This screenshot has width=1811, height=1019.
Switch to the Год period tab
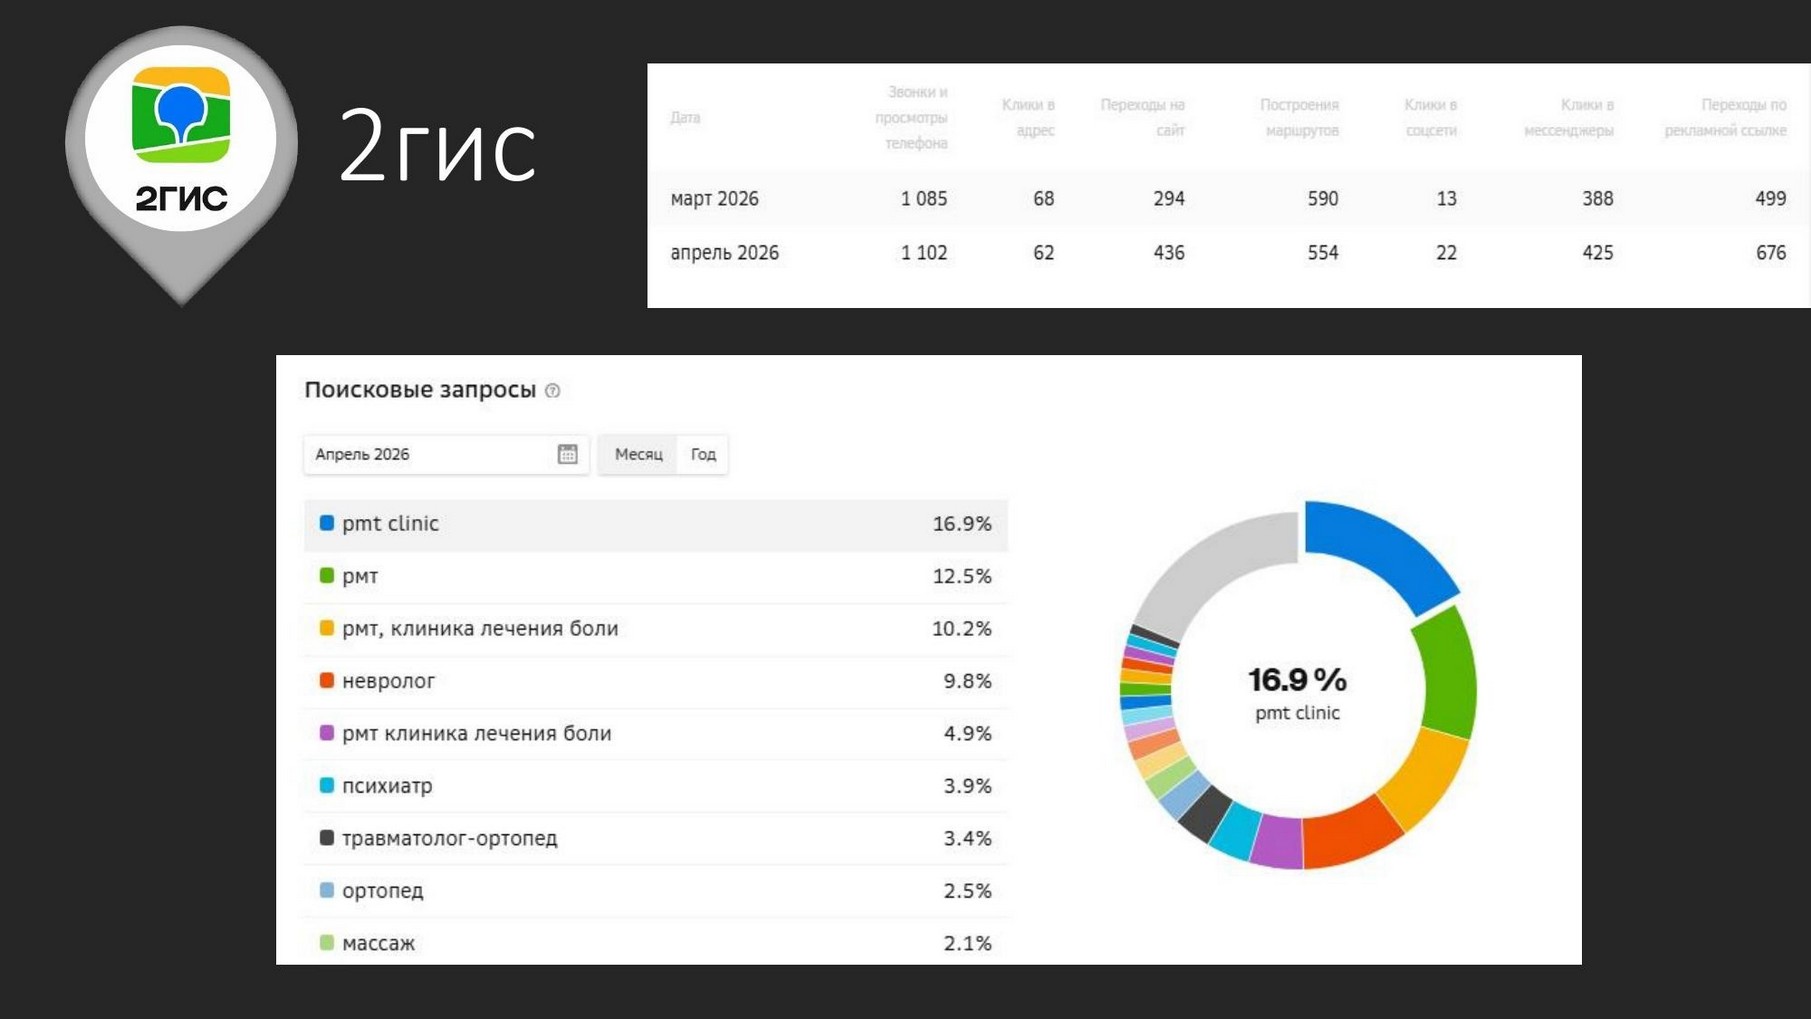tap(703, 454)
